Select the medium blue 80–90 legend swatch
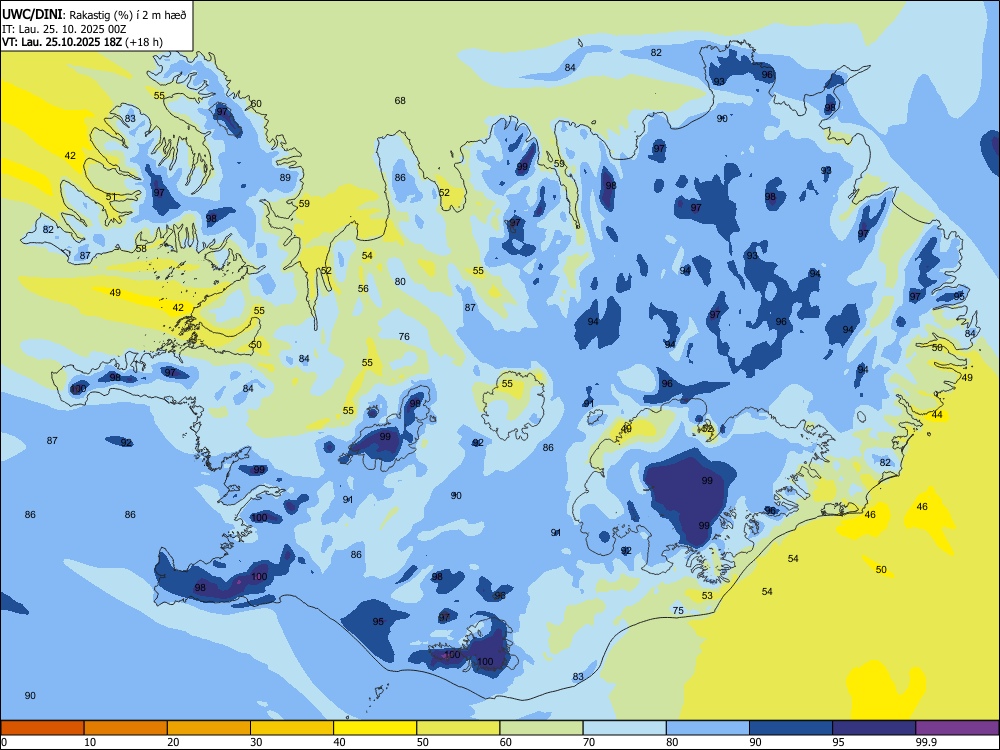 (x=708, y=728)
